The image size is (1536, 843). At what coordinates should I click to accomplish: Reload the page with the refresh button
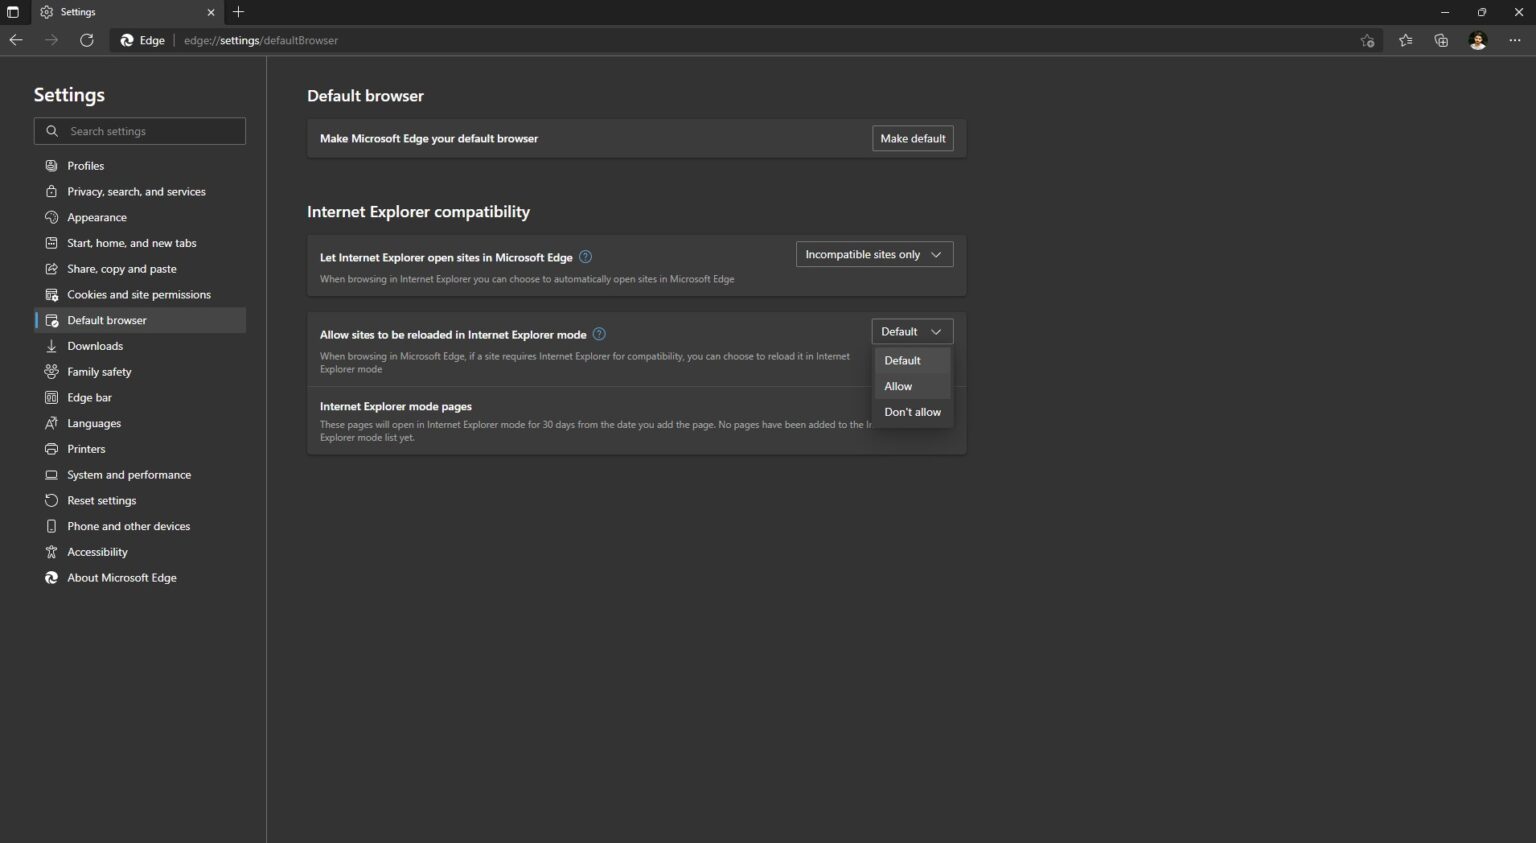coord(87,40)
